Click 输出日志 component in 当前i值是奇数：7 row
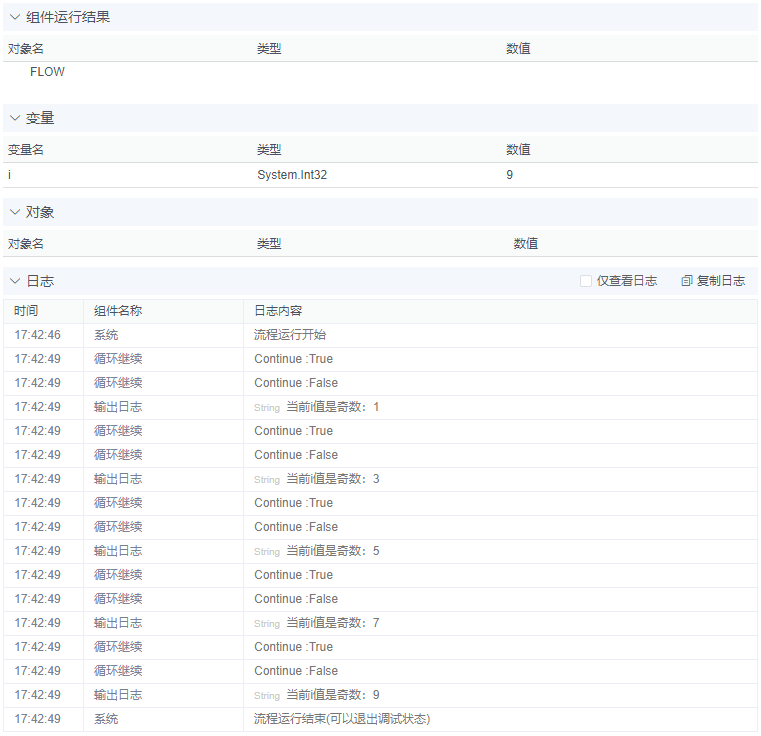This screenshot has height=736, width=761. tap(118, 623)
